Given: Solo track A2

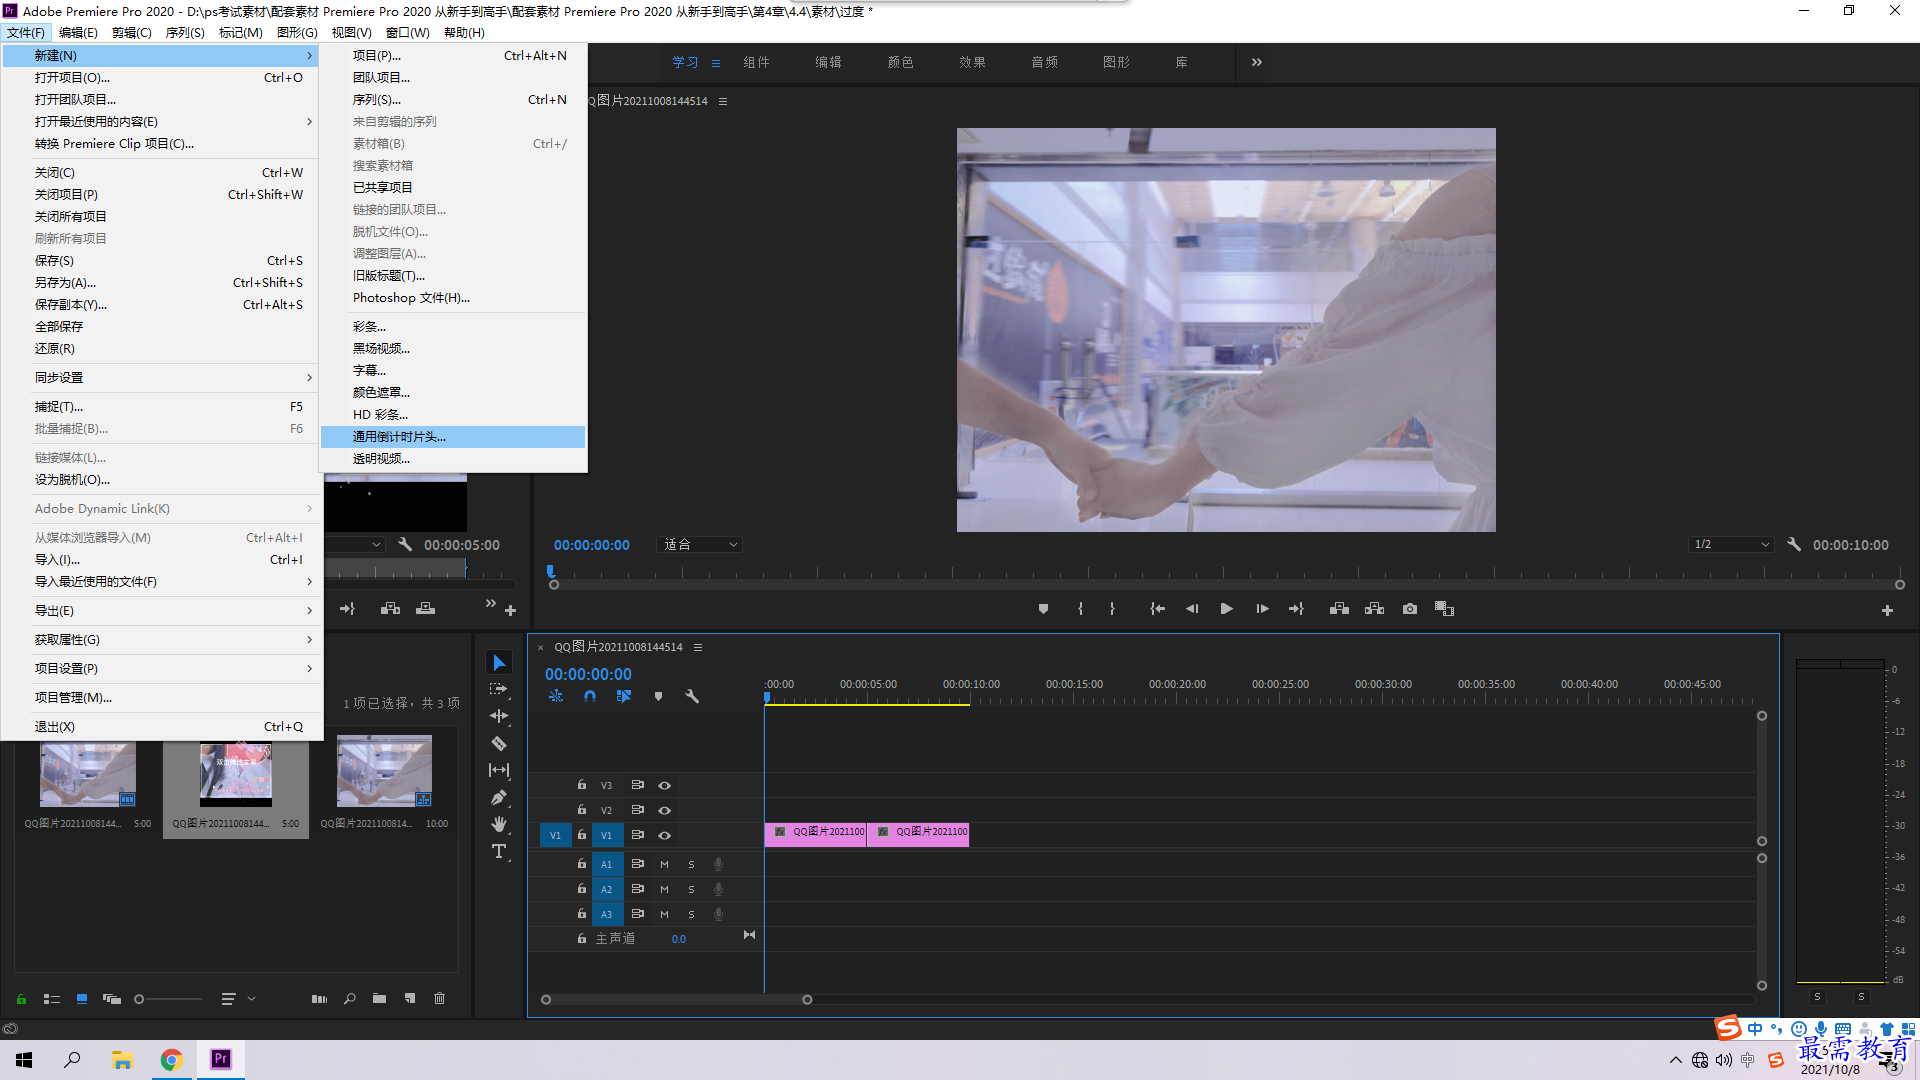Looking at the screenshot, I should pos(691,889).
